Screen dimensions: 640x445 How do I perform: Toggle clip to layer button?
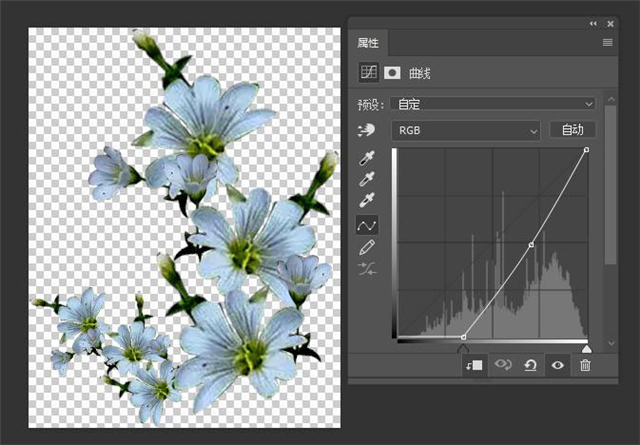click(474, 365)
